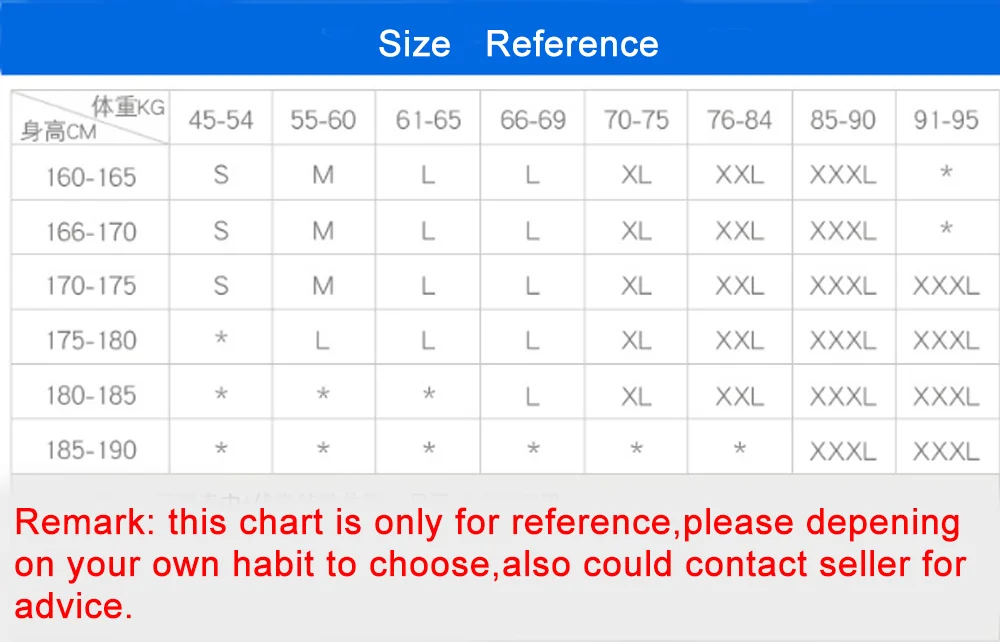Select the 70-75 weight column header
1000x642 pixels.
click(636, 120)
